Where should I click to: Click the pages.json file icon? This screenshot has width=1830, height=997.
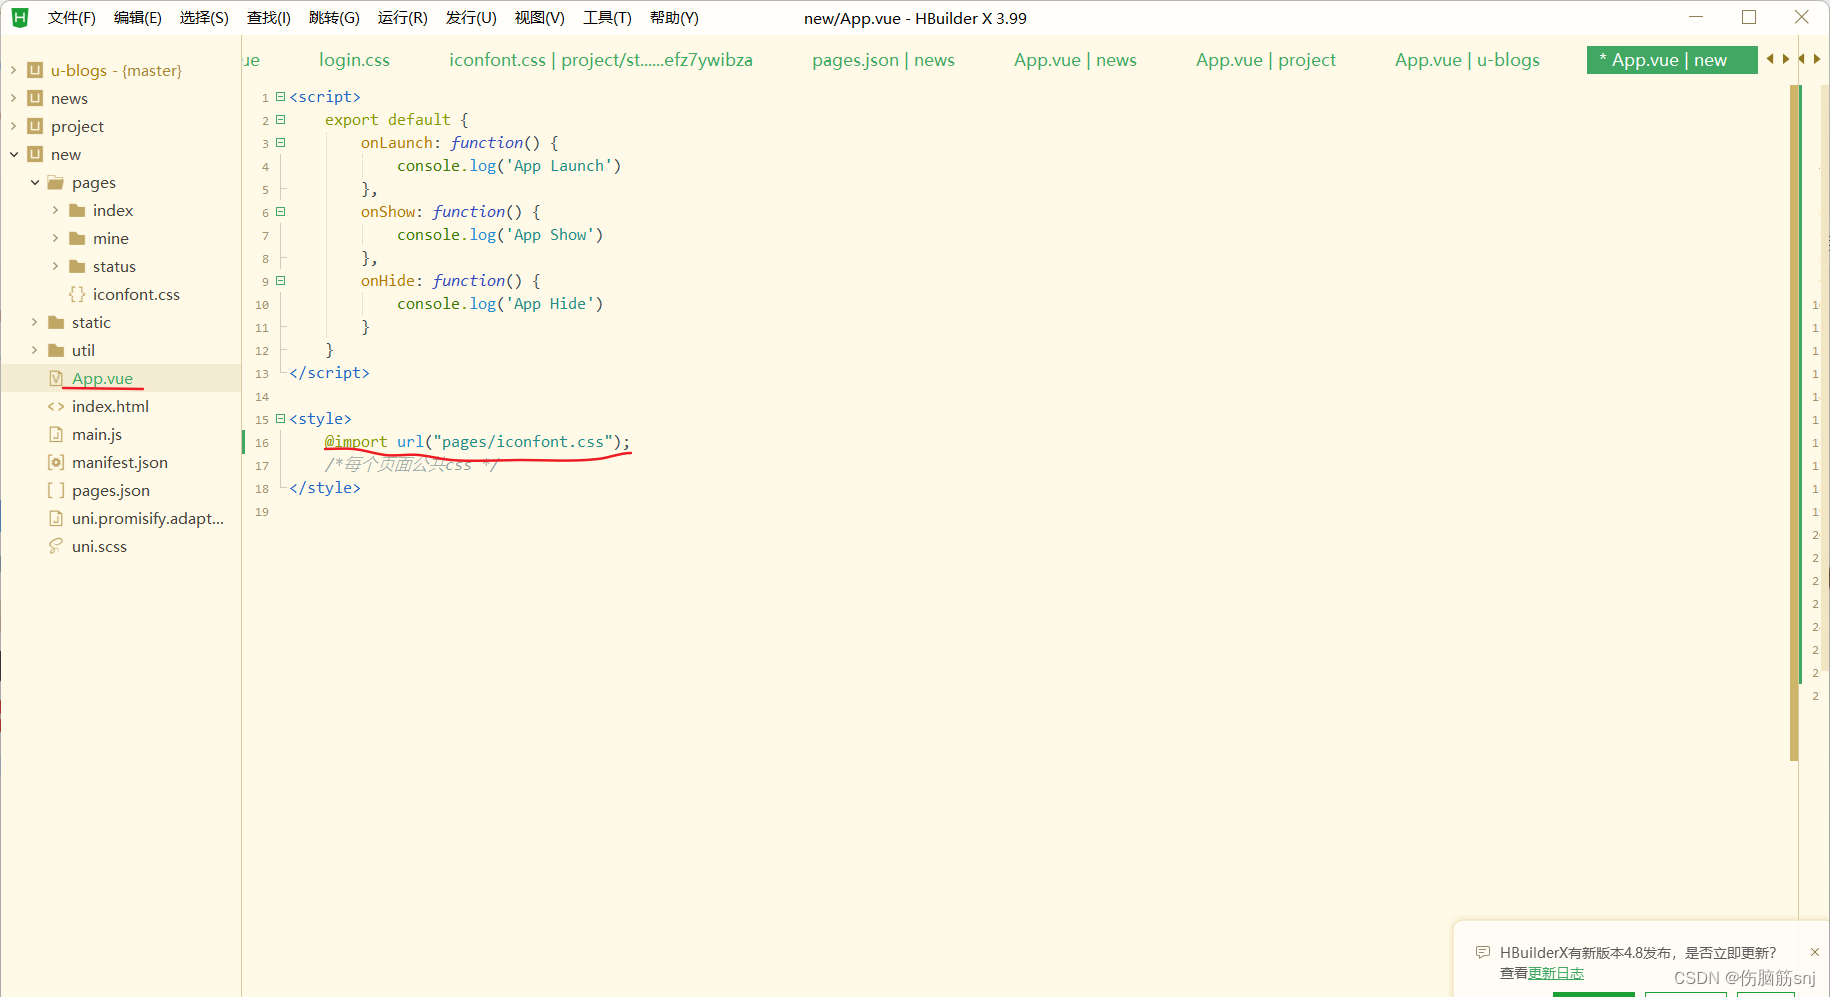click(x=56, y=490)
